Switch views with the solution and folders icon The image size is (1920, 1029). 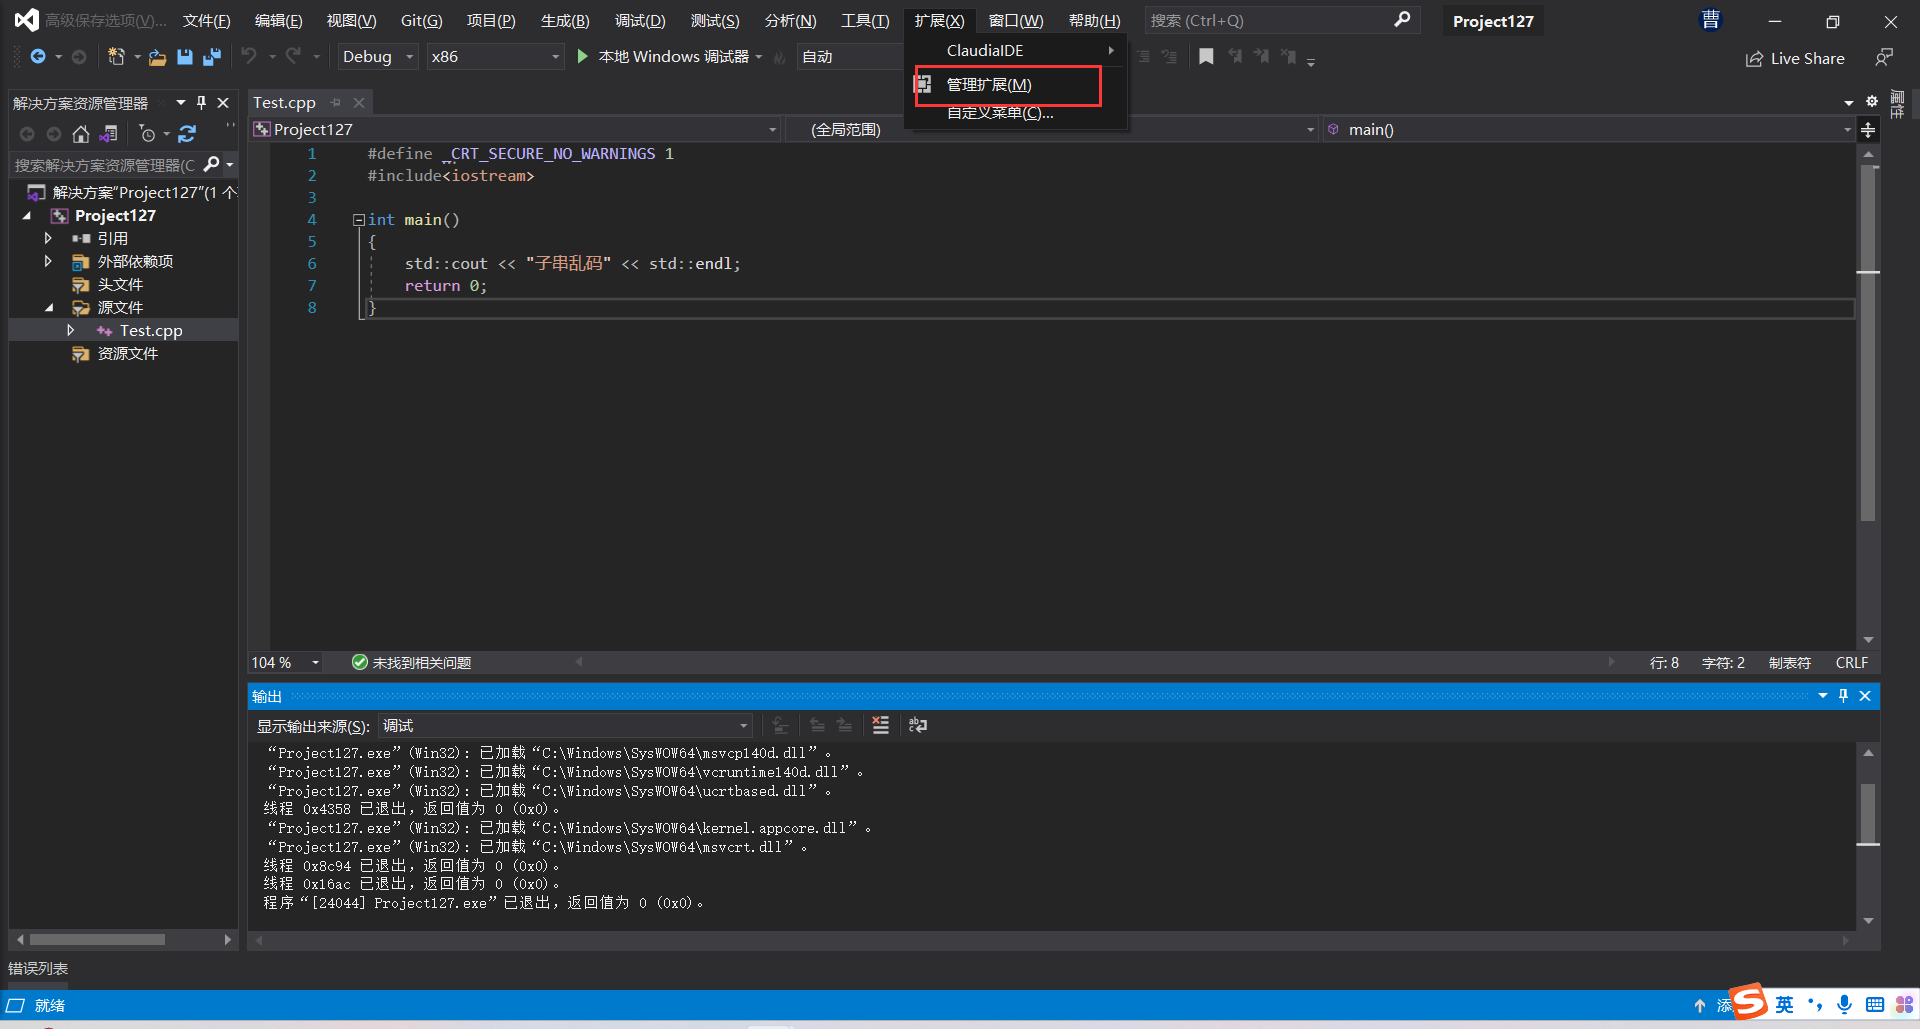point(109,134)
